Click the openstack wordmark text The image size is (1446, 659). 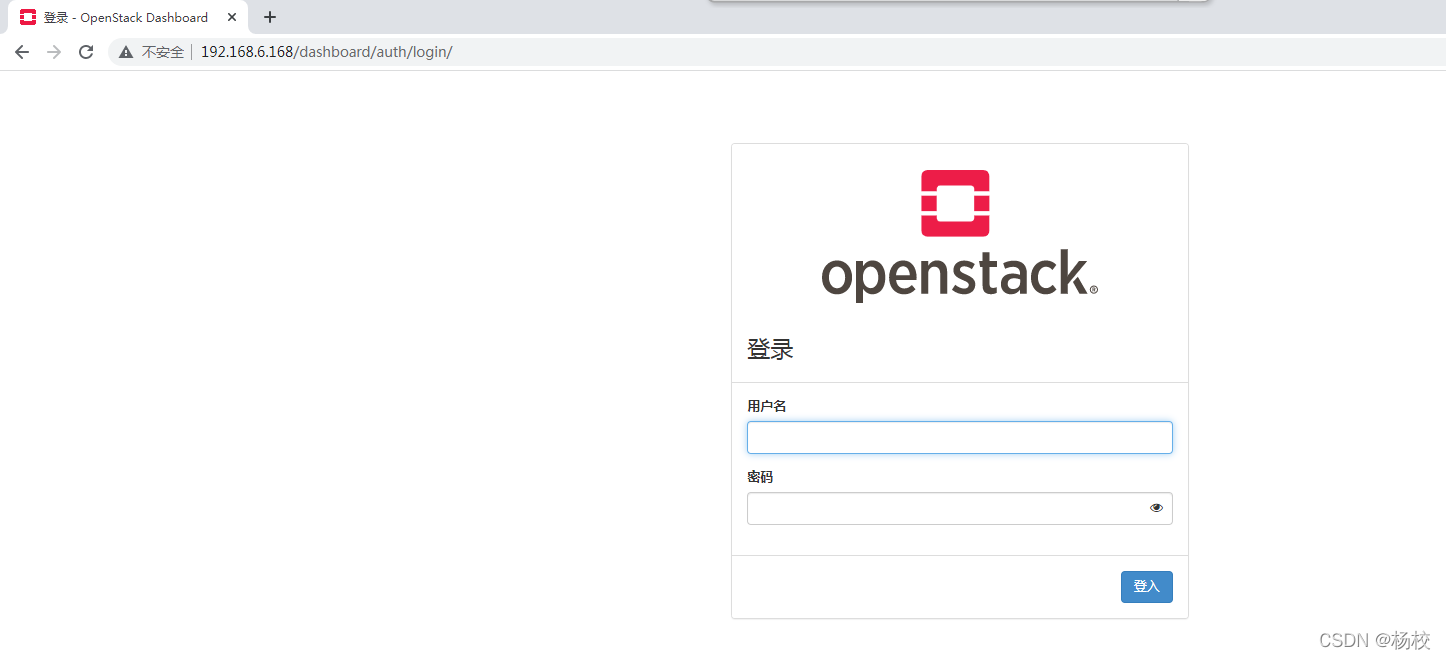coord(959,275)
